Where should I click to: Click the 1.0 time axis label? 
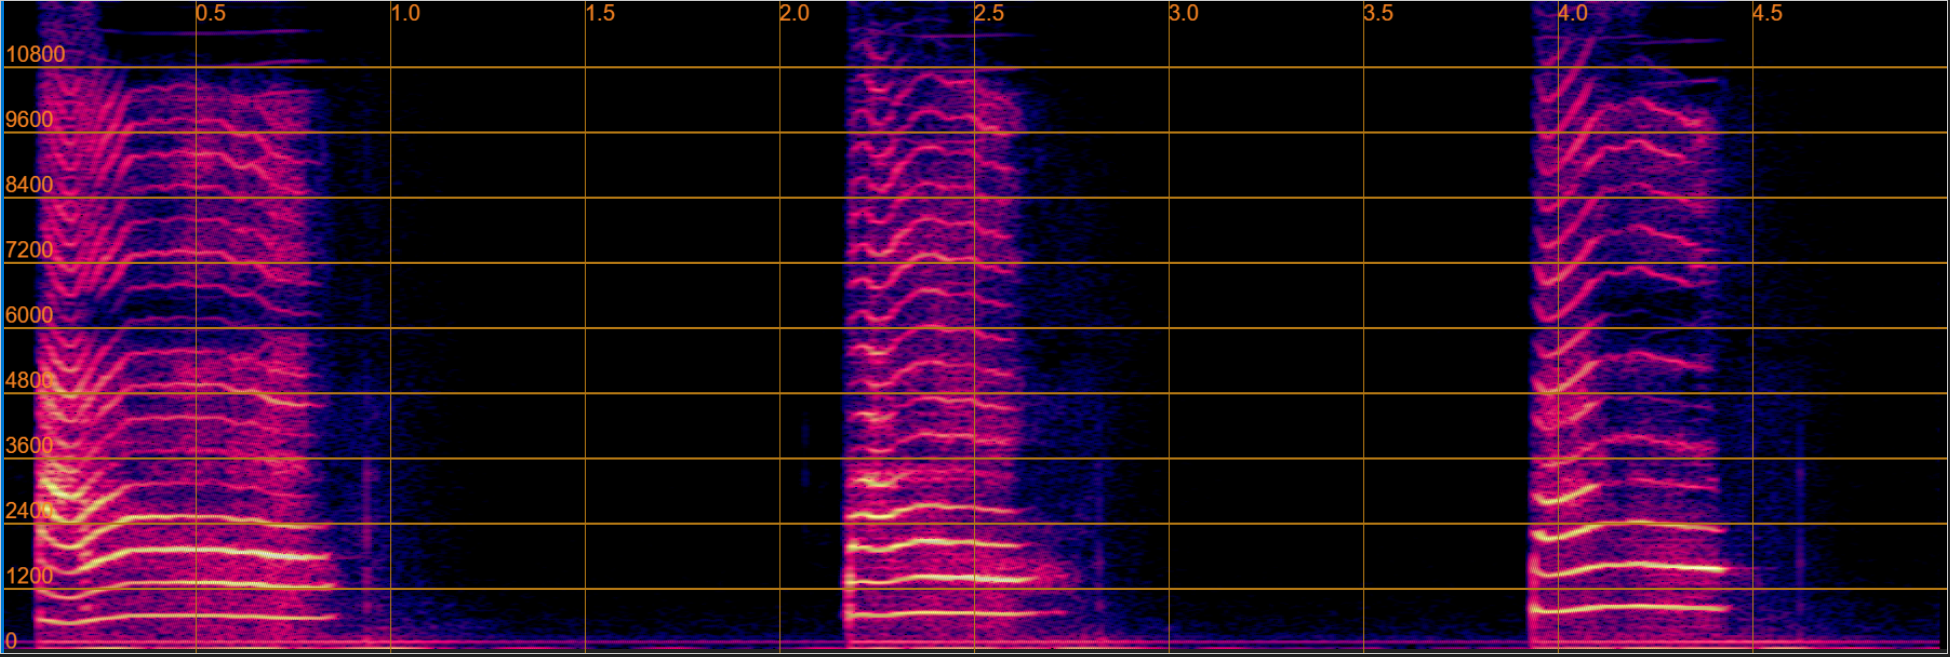tap(405, 14)
